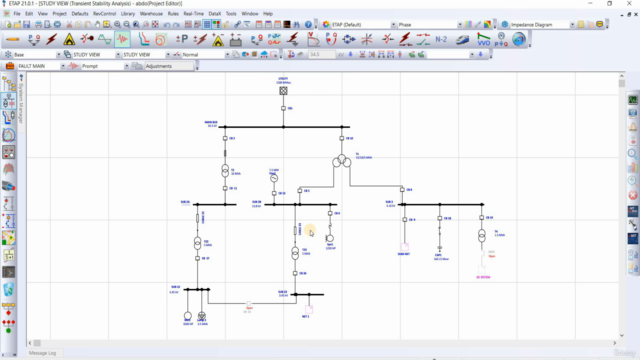Open the Message Log link
The image size is (640, 360).
pos(42,353)
